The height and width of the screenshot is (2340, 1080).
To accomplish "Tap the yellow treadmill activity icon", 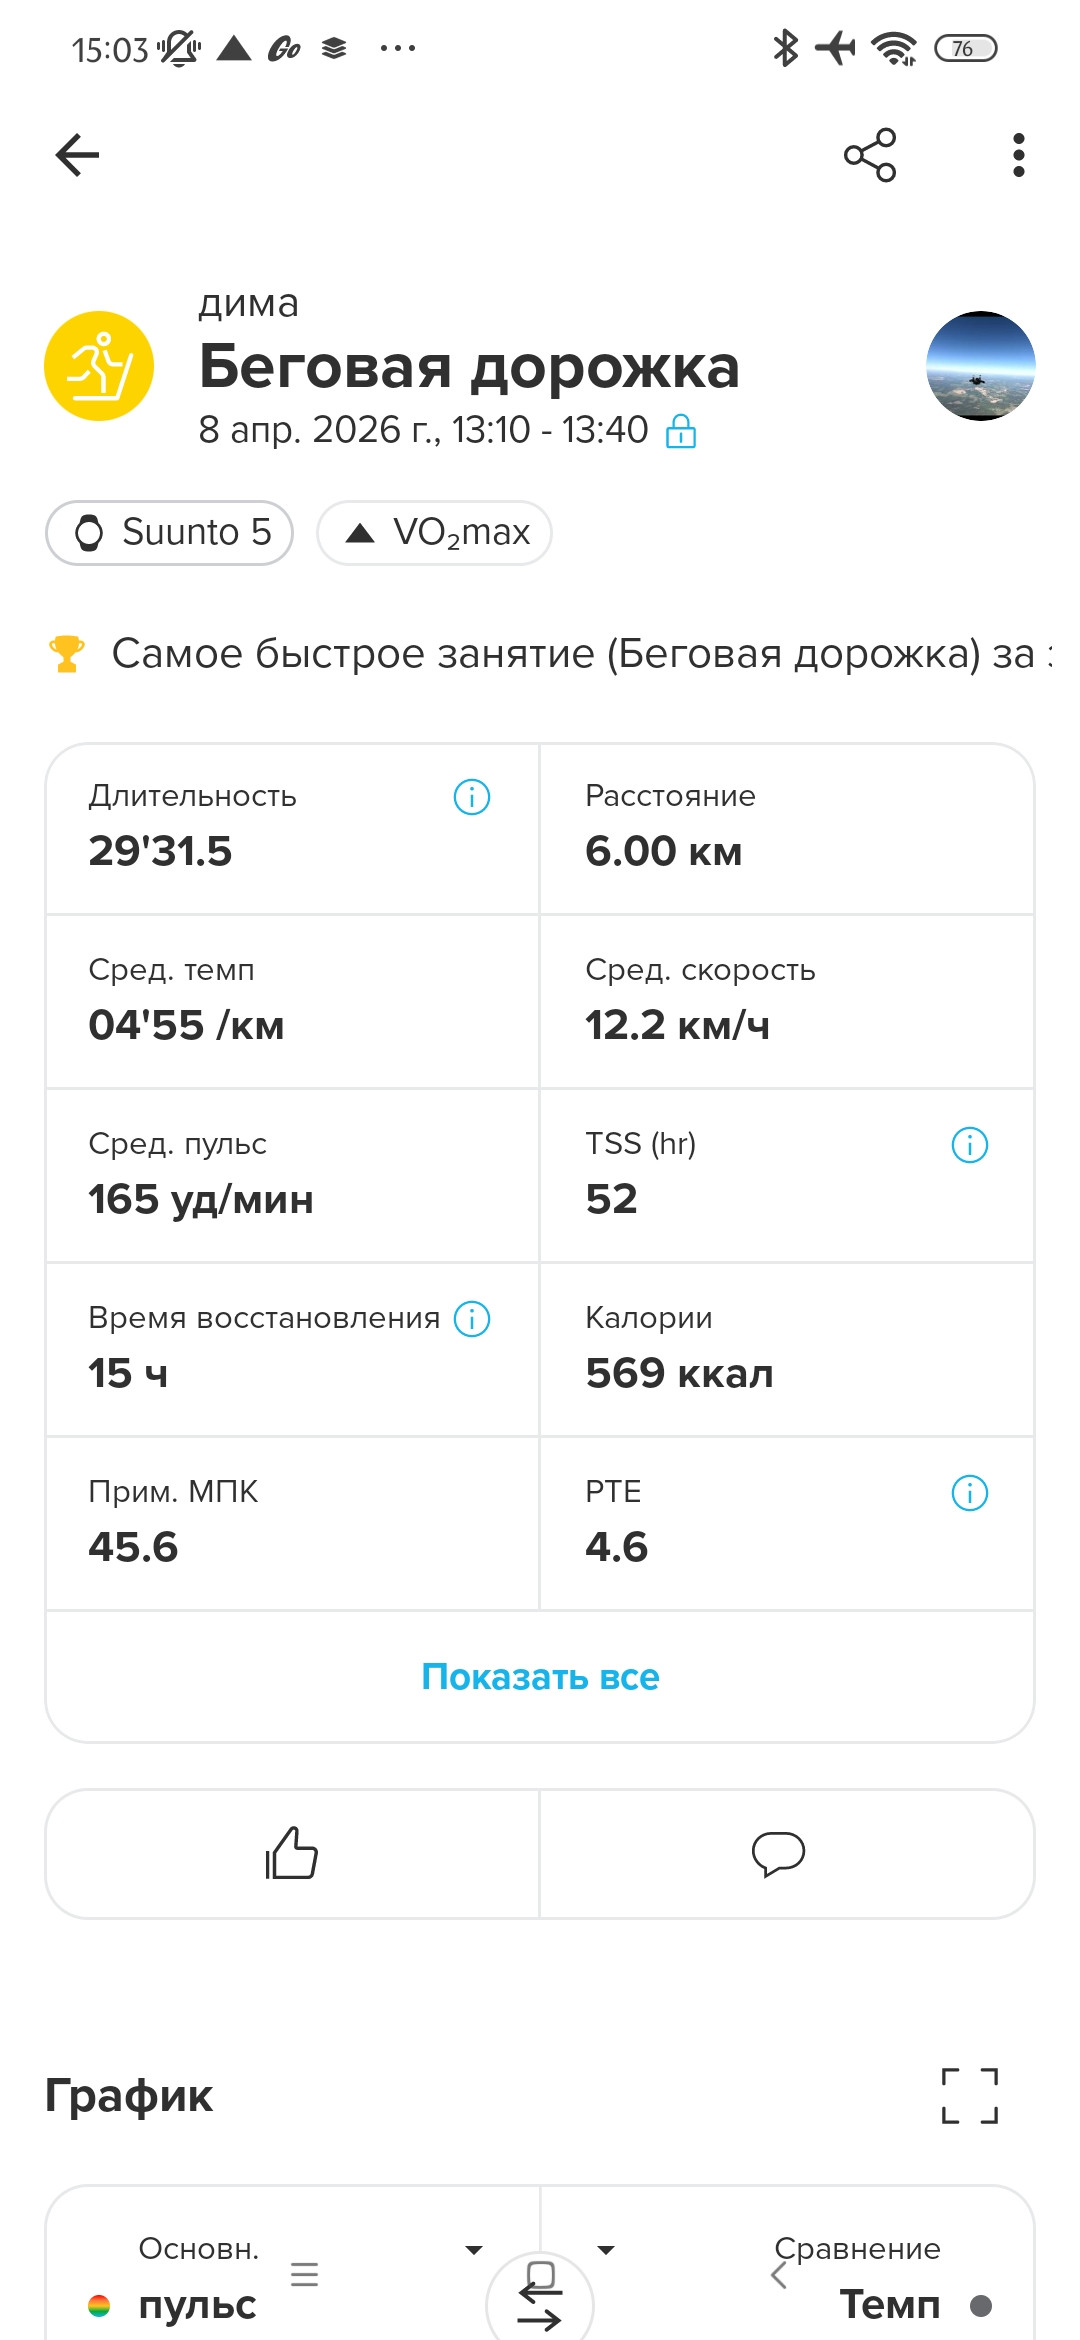I will point(99,366).
